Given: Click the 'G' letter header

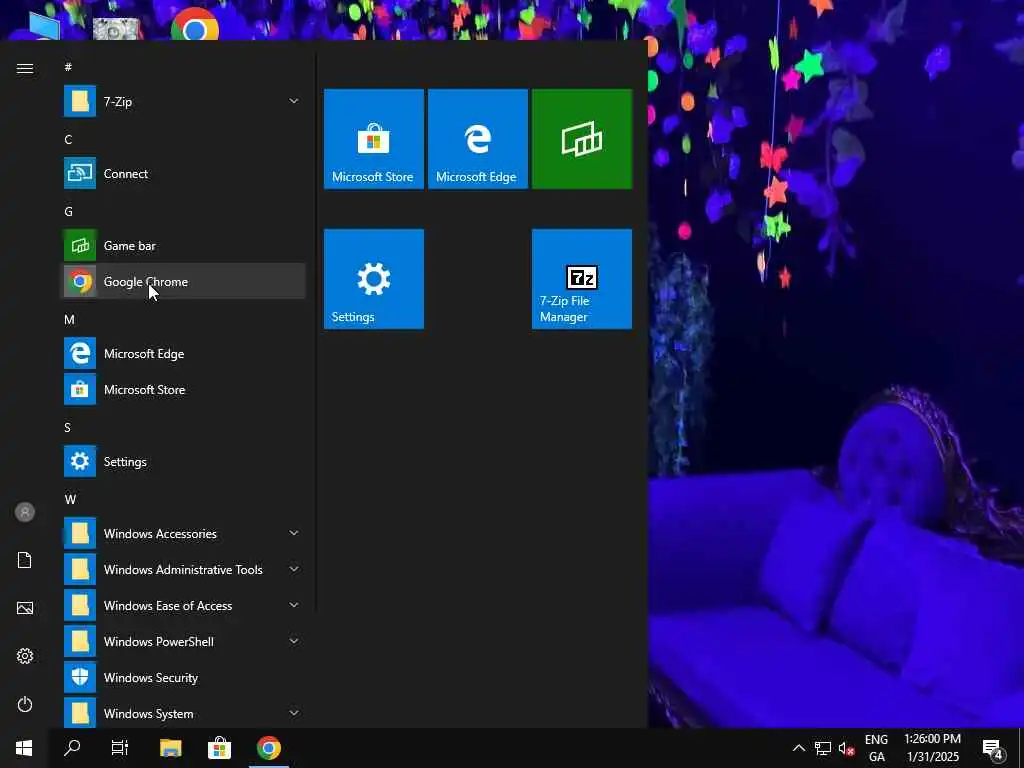Looking at the screenshot, I should (x=69, y=211).
